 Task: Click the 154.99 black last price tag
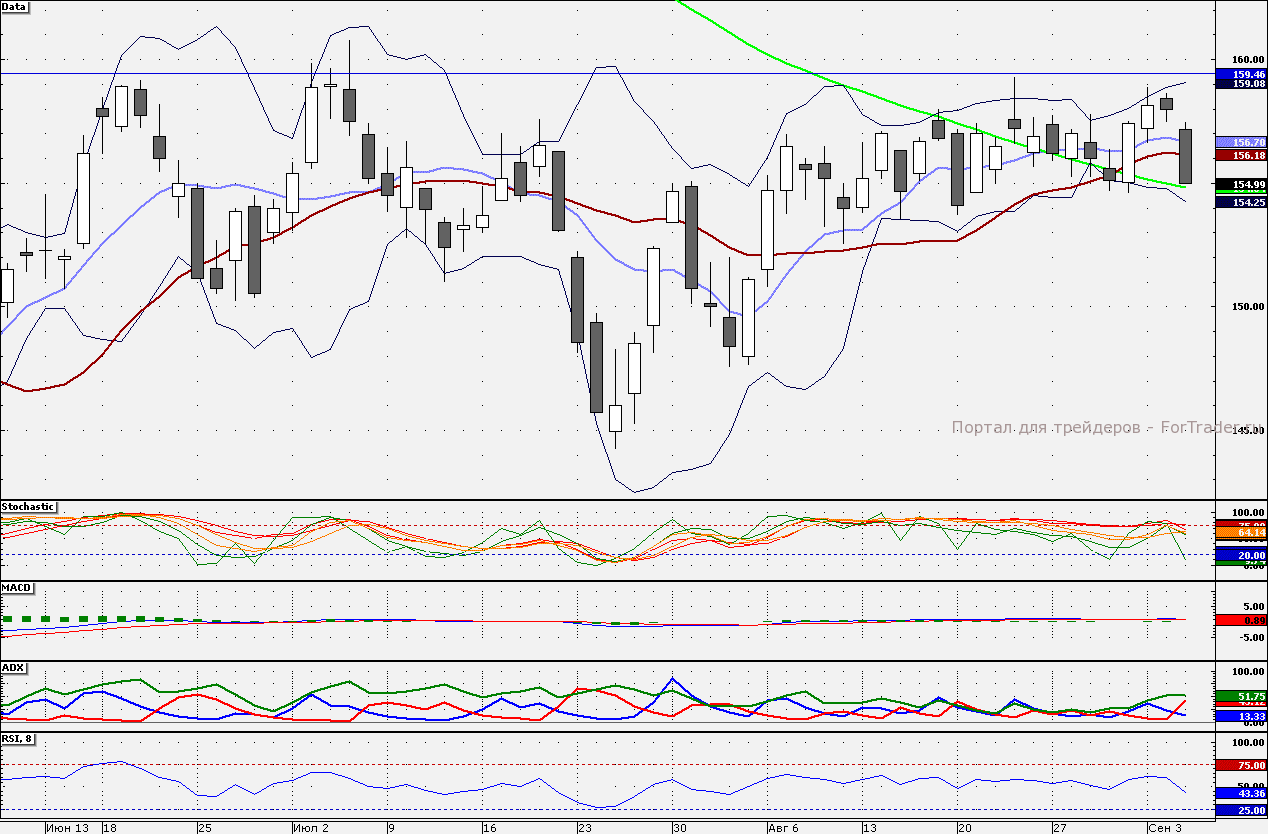1241,185
